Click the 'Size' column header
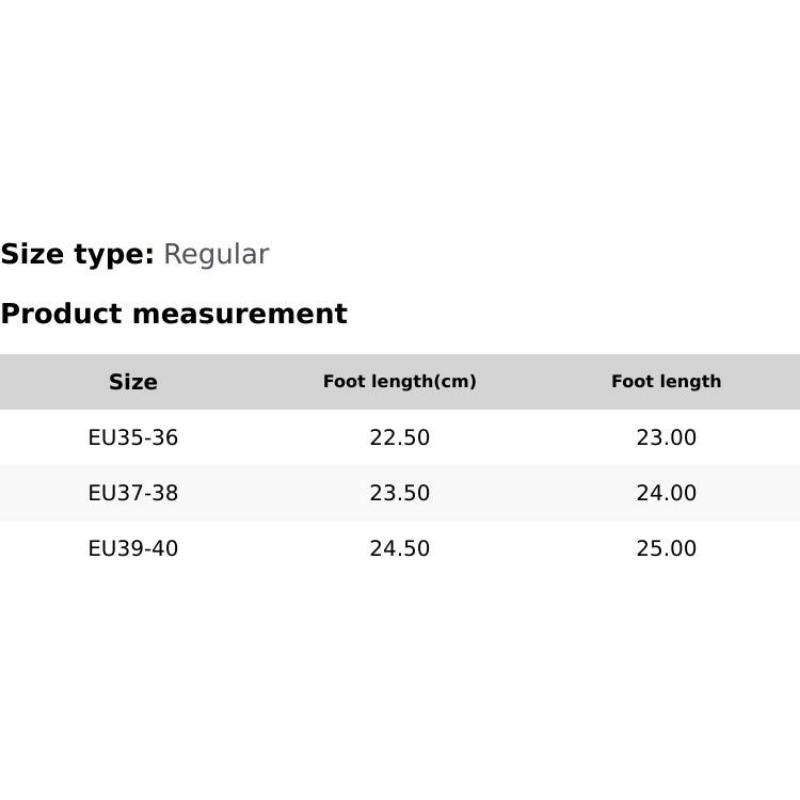 click(x=133, y=382)
